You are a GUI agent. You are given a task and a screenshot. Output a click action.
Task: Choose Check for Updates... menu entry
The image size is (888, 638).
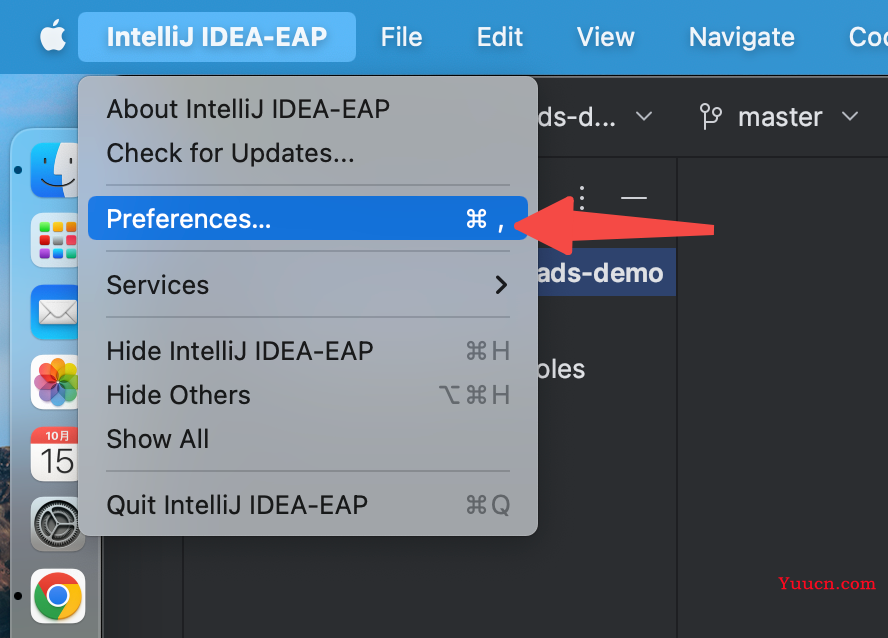[x=230, y=153]
